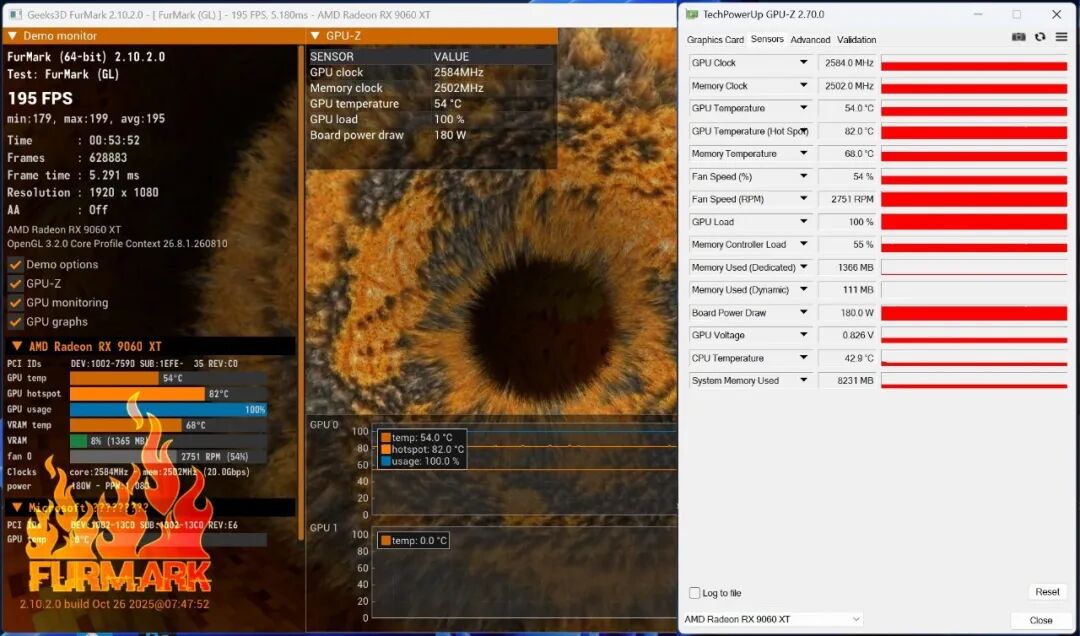Viewport: 1080px width, 636px height.
Task: Open the Fan Speed (%) dropdown
Action: pos(803,176)
